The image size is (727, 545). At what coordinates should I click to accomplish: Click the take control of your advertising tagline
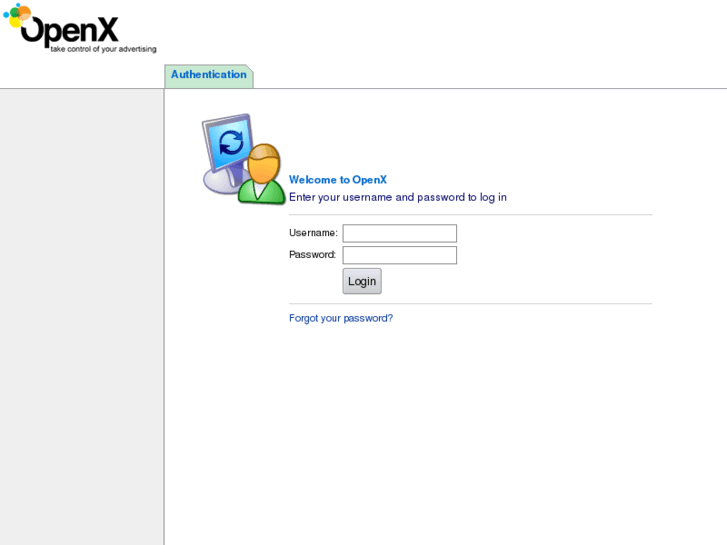(x=103, y=49)
